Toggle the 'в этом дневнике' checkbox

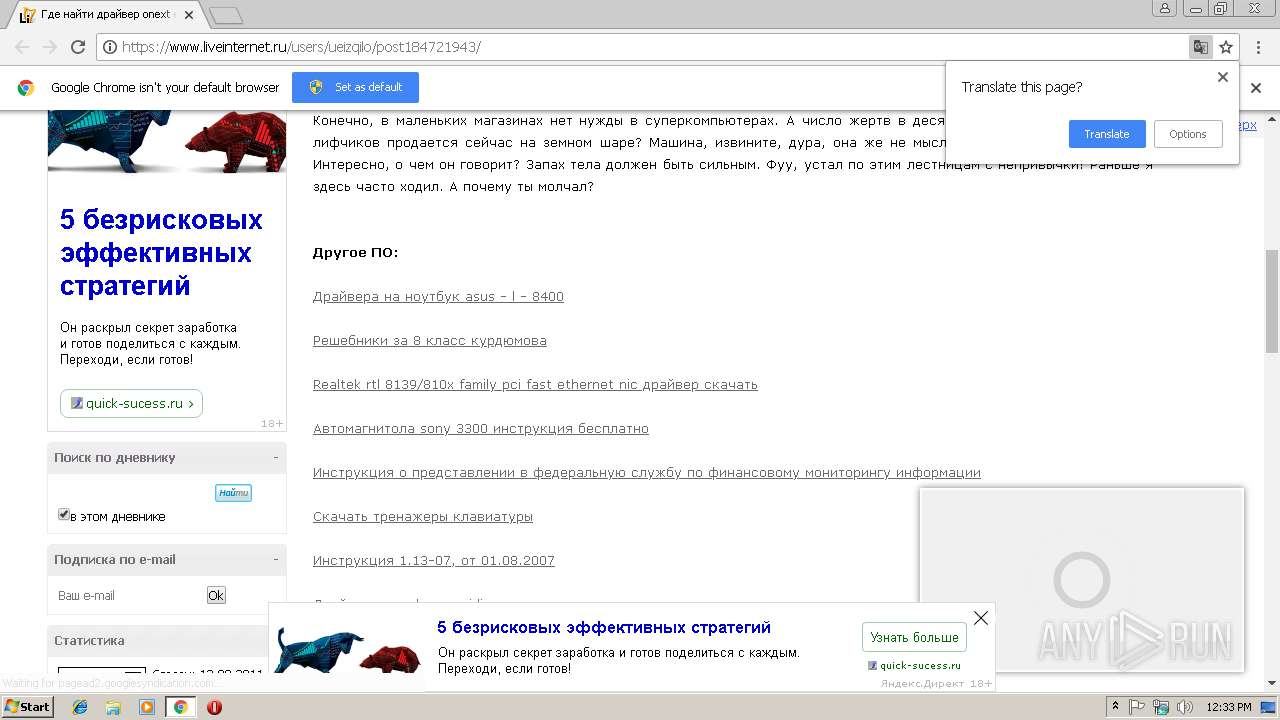click(64, 514)
